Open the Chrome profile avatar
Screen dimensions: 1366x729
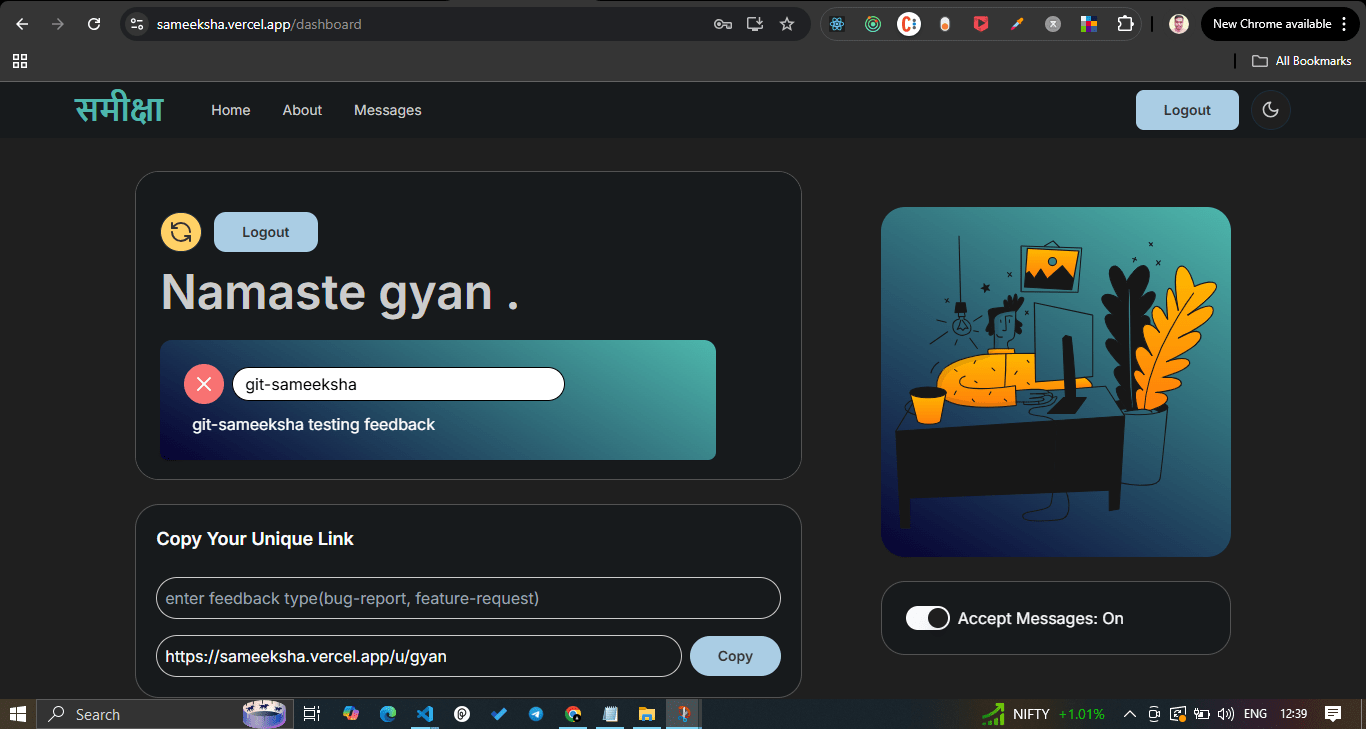(x=1179, y=24)
